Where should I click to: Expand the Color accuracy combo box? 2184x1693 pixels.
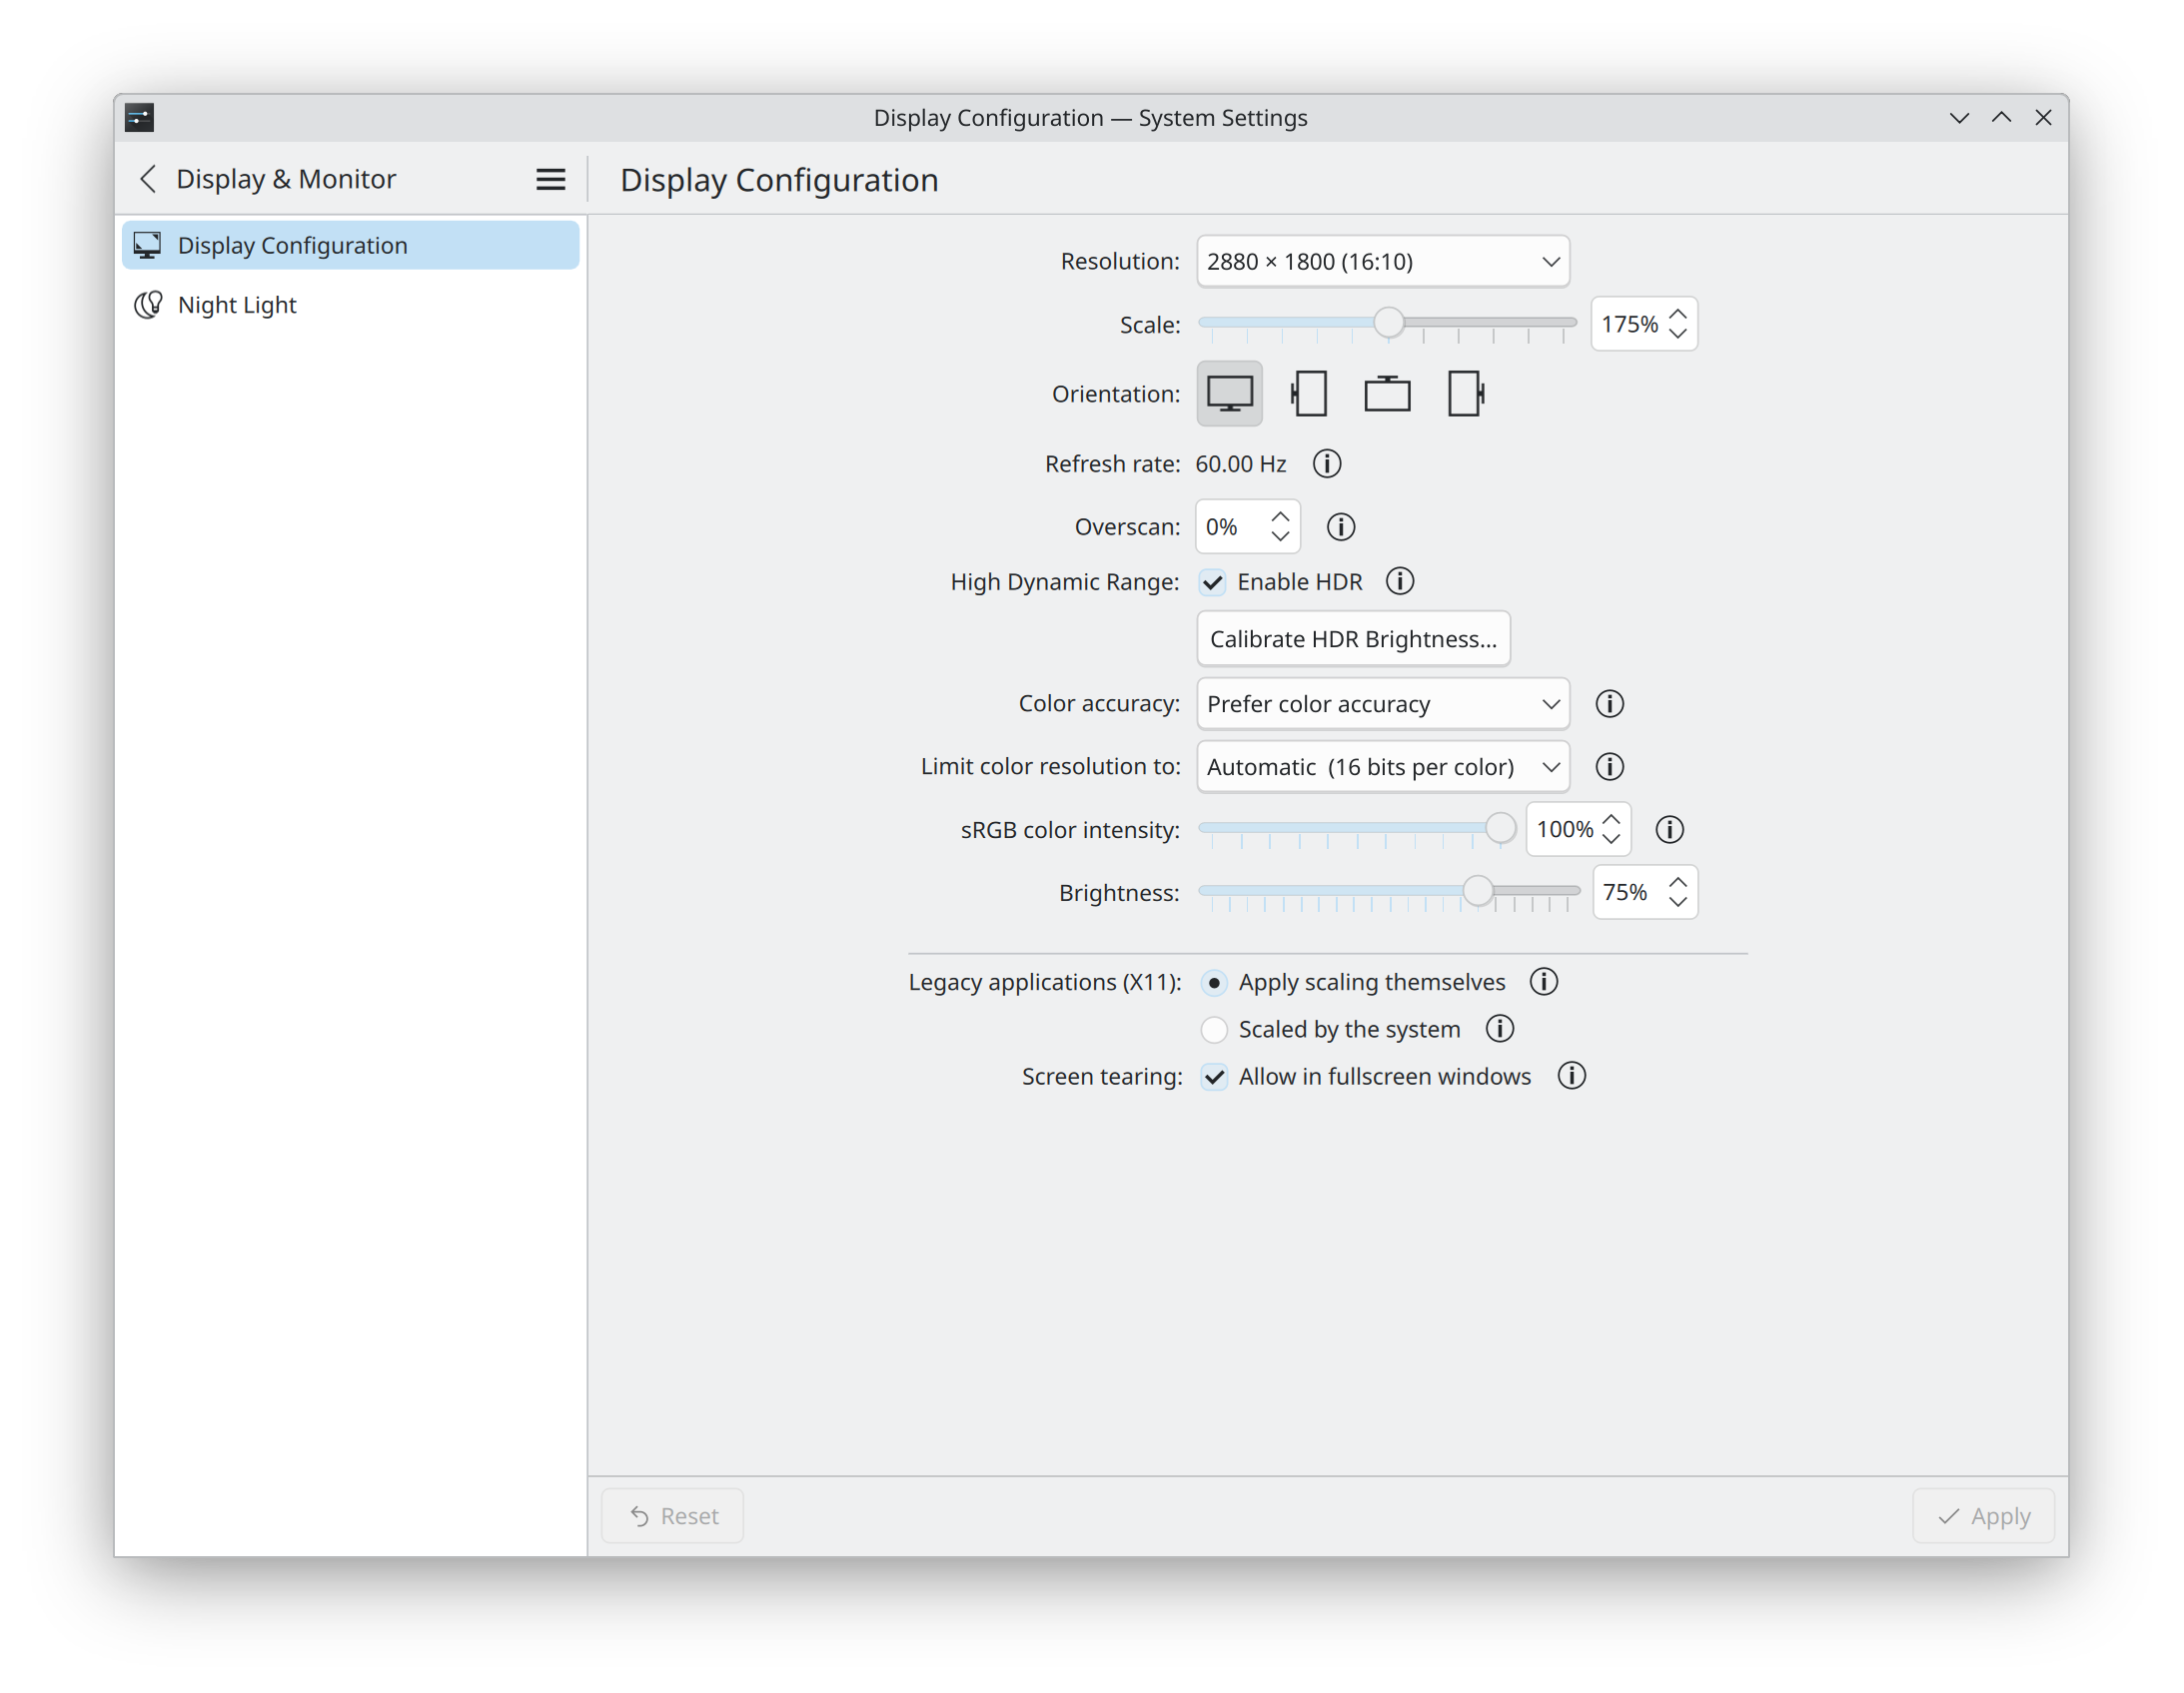click(x=1382, y=704)
